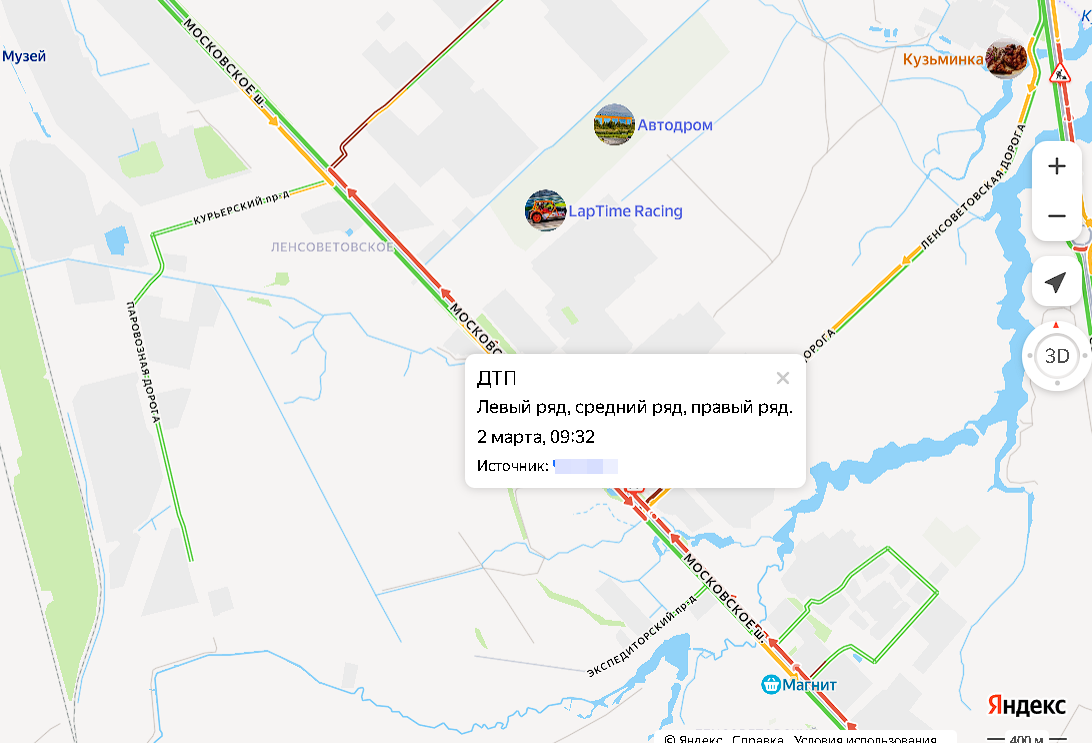Select the LapTime Racing photo marker
1092x743 pixels.
(x=545, y=210)
